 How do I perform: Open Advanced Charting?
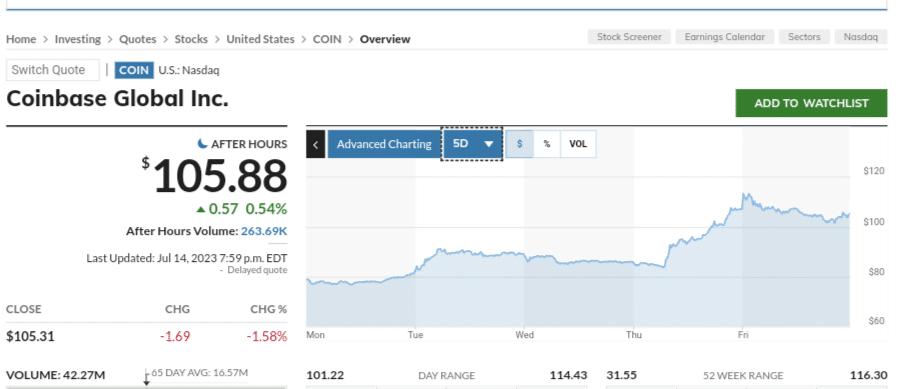coord(384,144)
